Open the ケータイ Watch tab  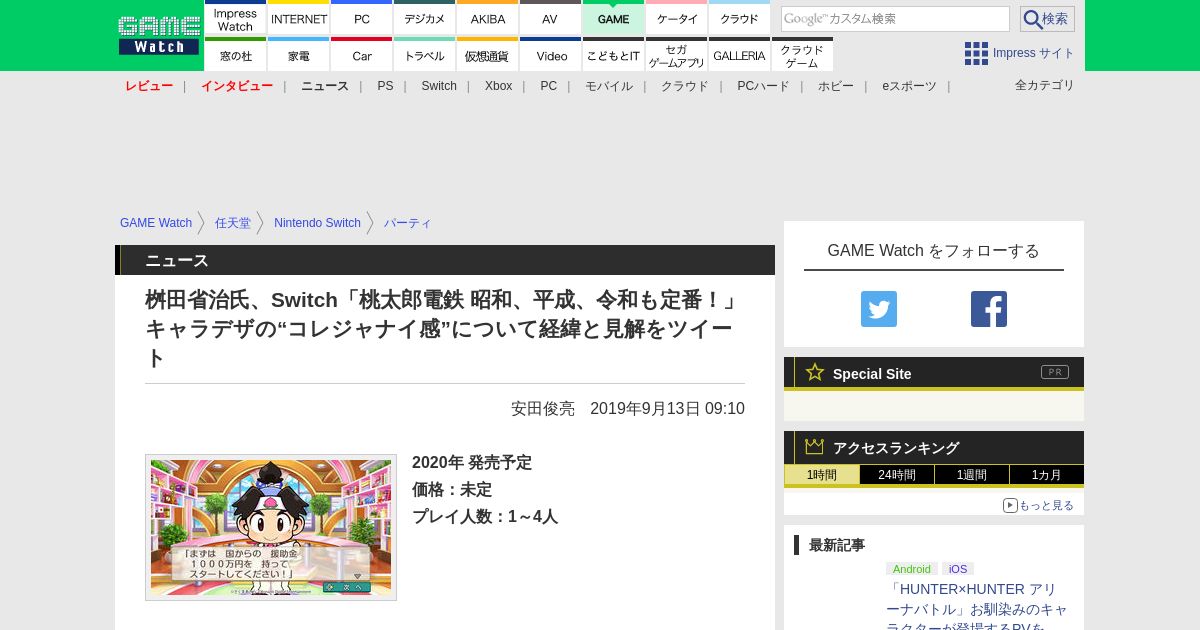click(677, 18)
